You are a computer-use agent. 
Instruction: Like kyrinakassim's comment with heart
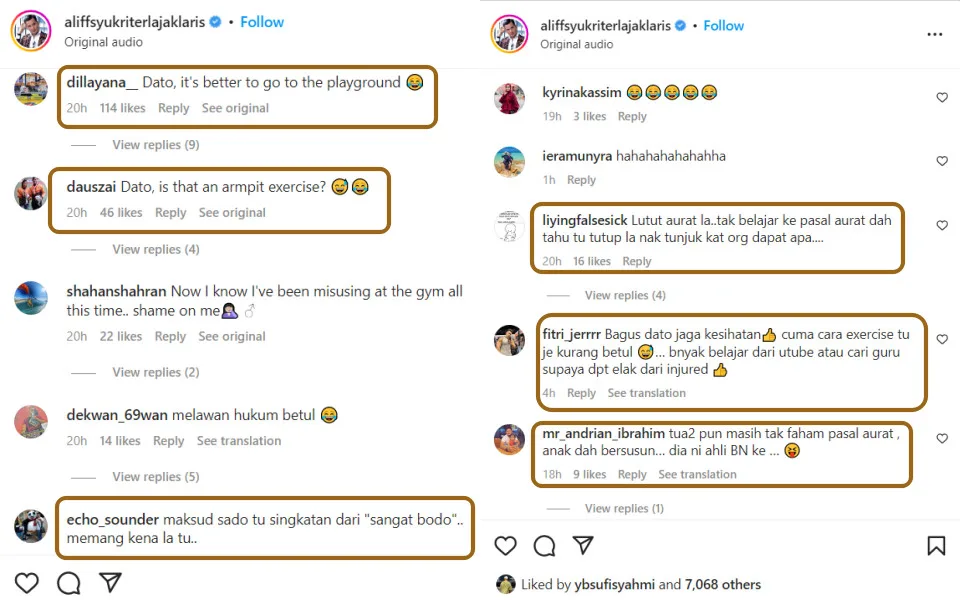[942, 98]
